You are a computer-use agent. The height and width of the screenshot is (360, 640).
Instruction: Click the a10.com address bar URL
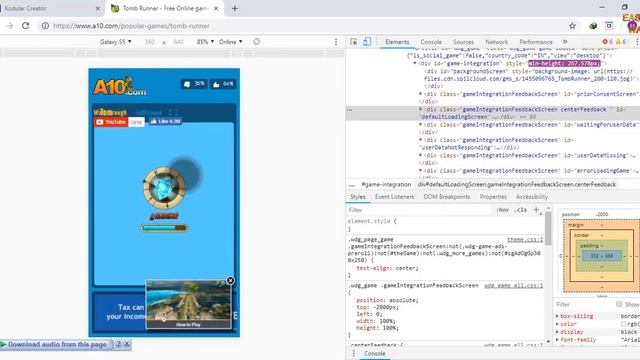pyautogui.click(x=131, y=26)
